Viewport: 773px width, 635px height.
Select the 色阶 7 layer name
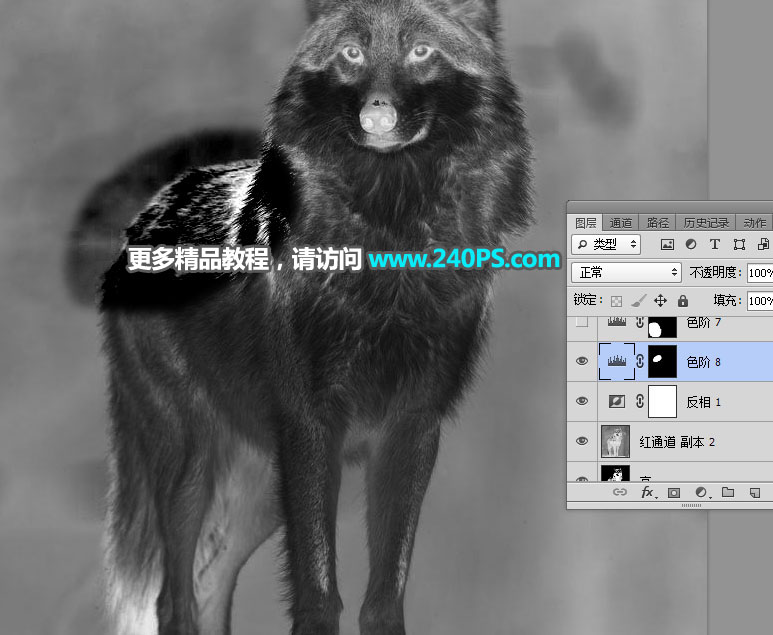pos(703,323)
